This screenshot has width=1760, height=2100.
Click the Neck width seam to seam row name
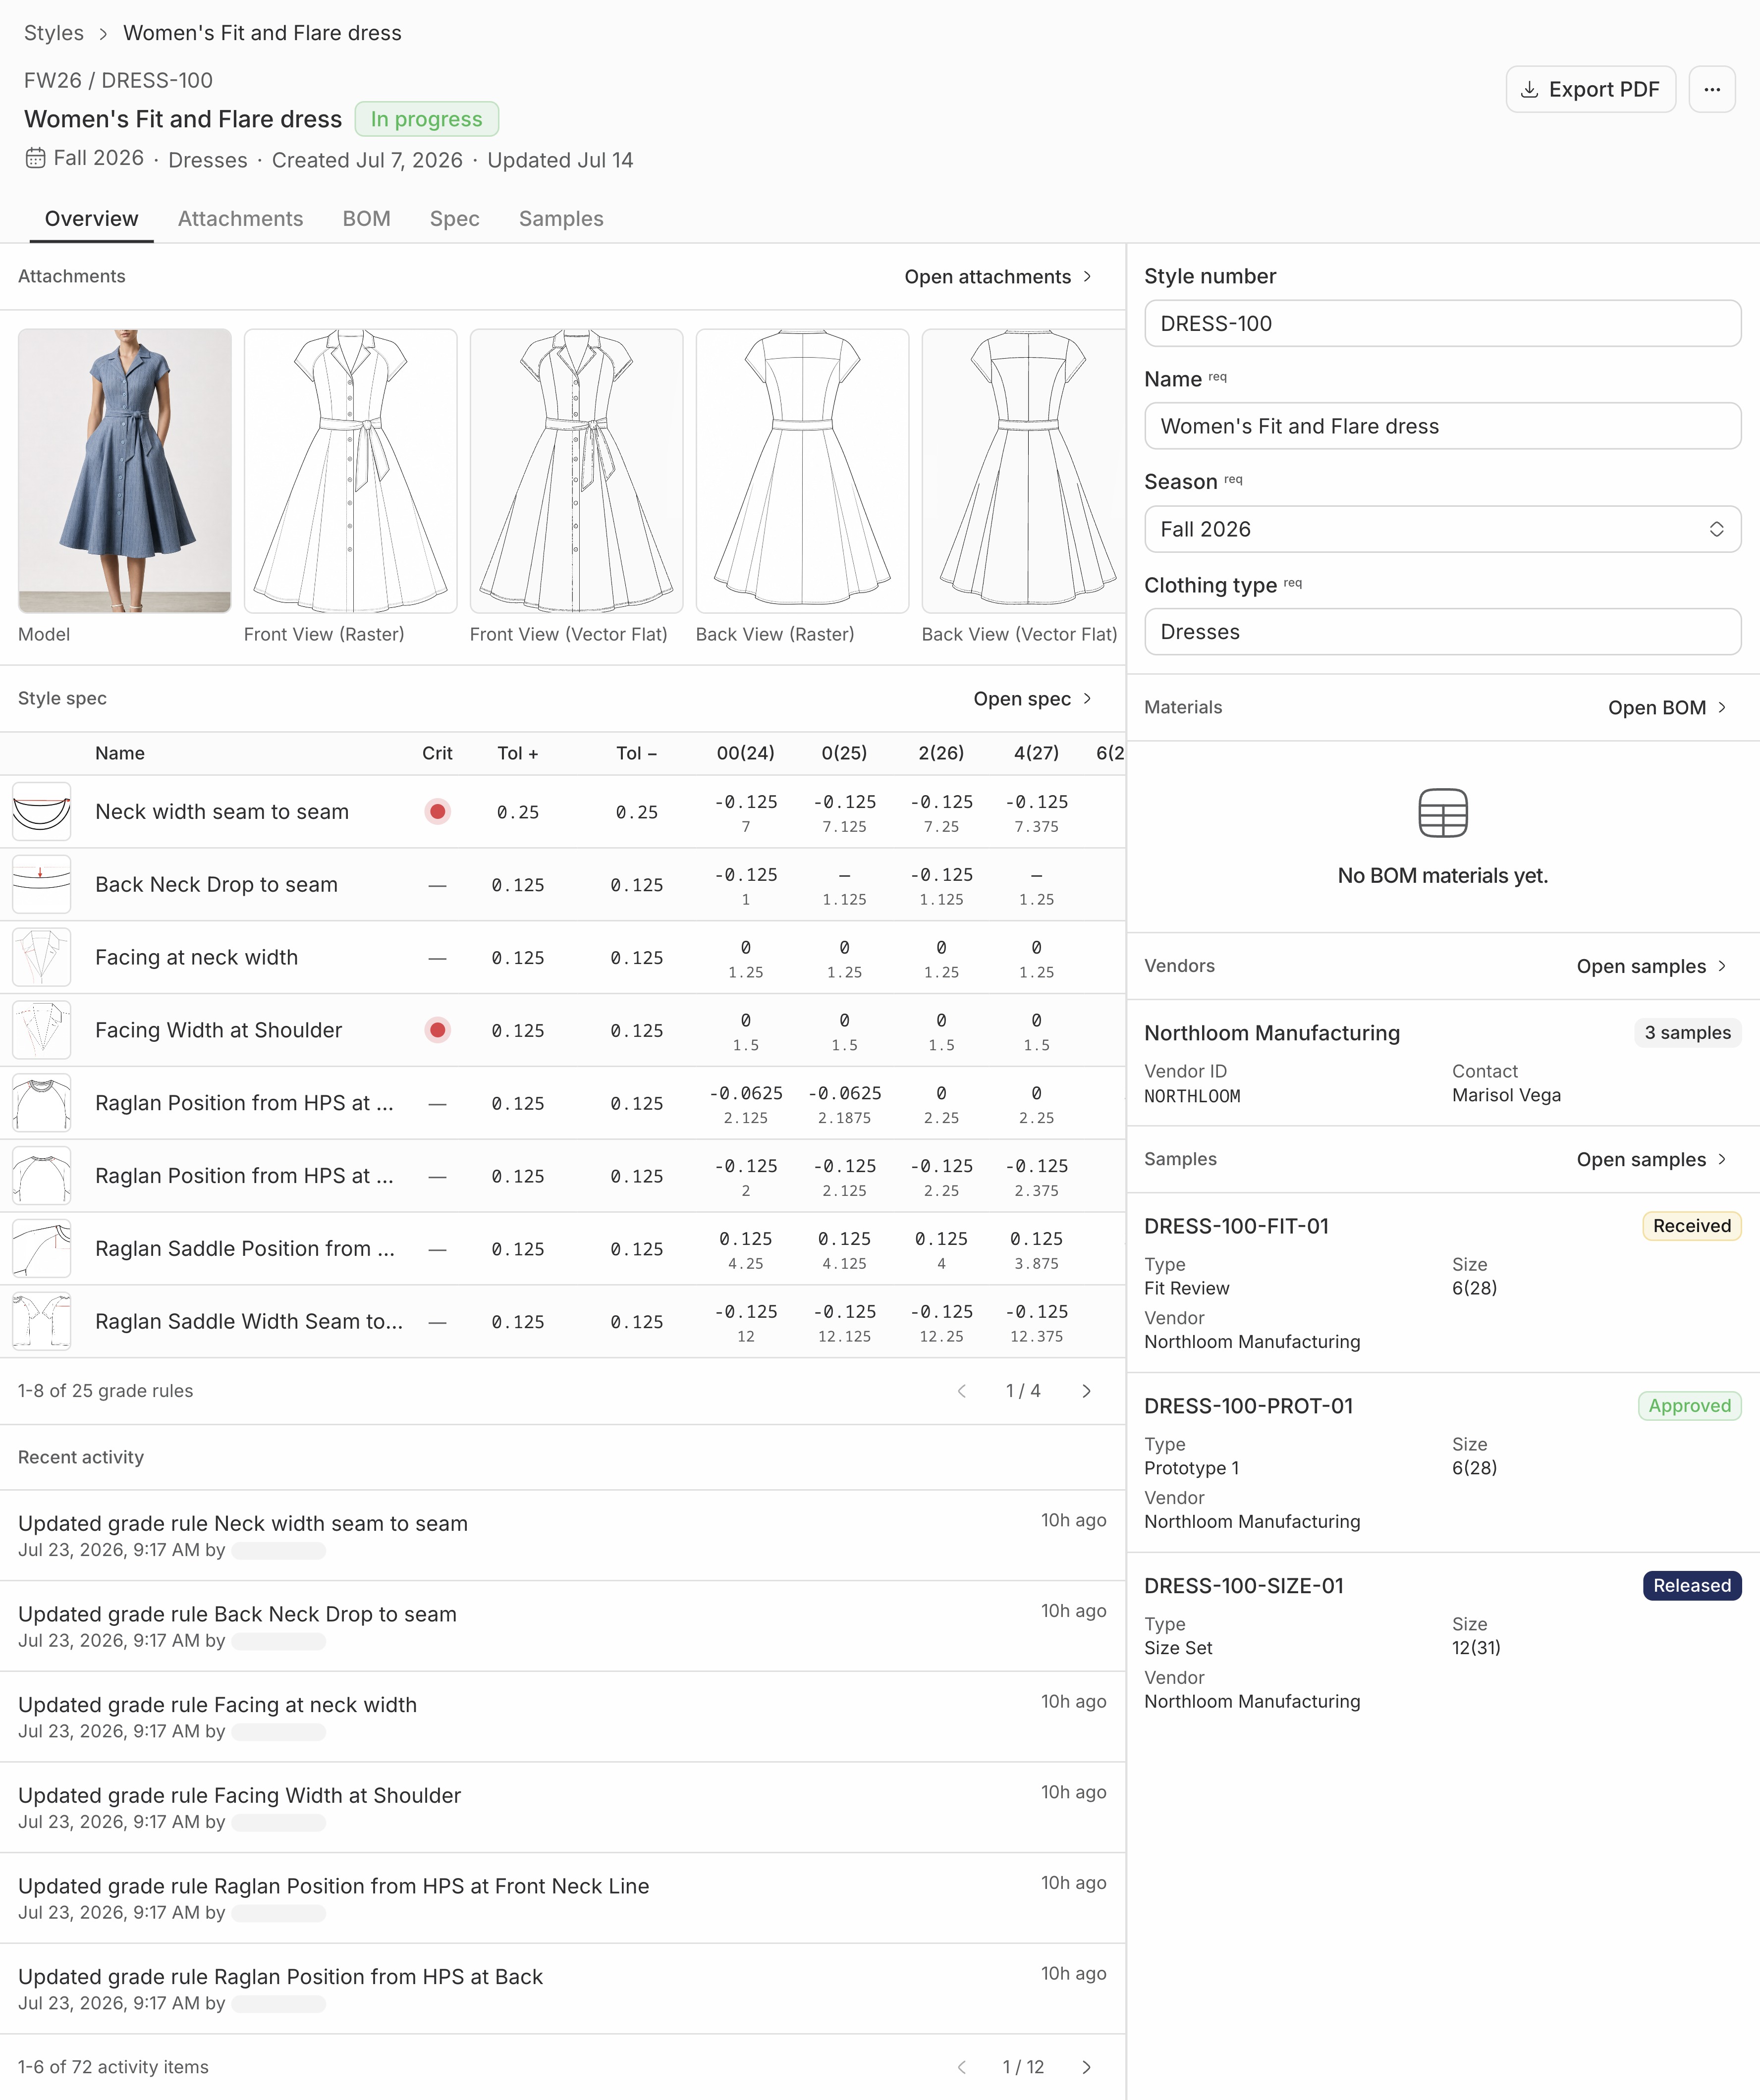point(222,812)
